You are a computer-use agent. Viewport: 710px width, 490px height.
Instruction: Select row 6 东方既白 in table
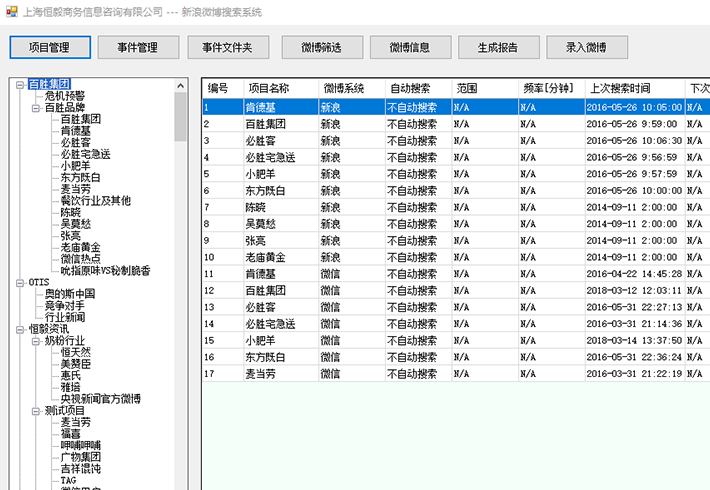click(456, 191)
